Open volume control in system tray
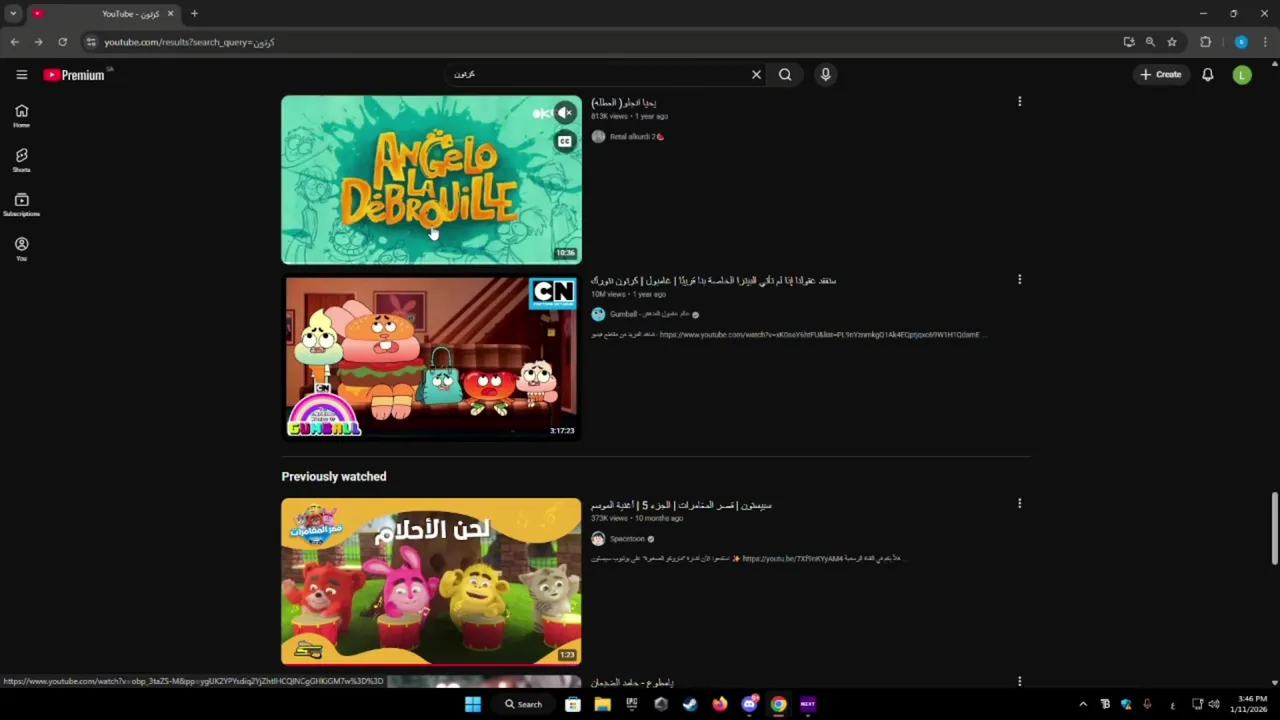Screen dimensions: 1280x720 point(1214,704)
